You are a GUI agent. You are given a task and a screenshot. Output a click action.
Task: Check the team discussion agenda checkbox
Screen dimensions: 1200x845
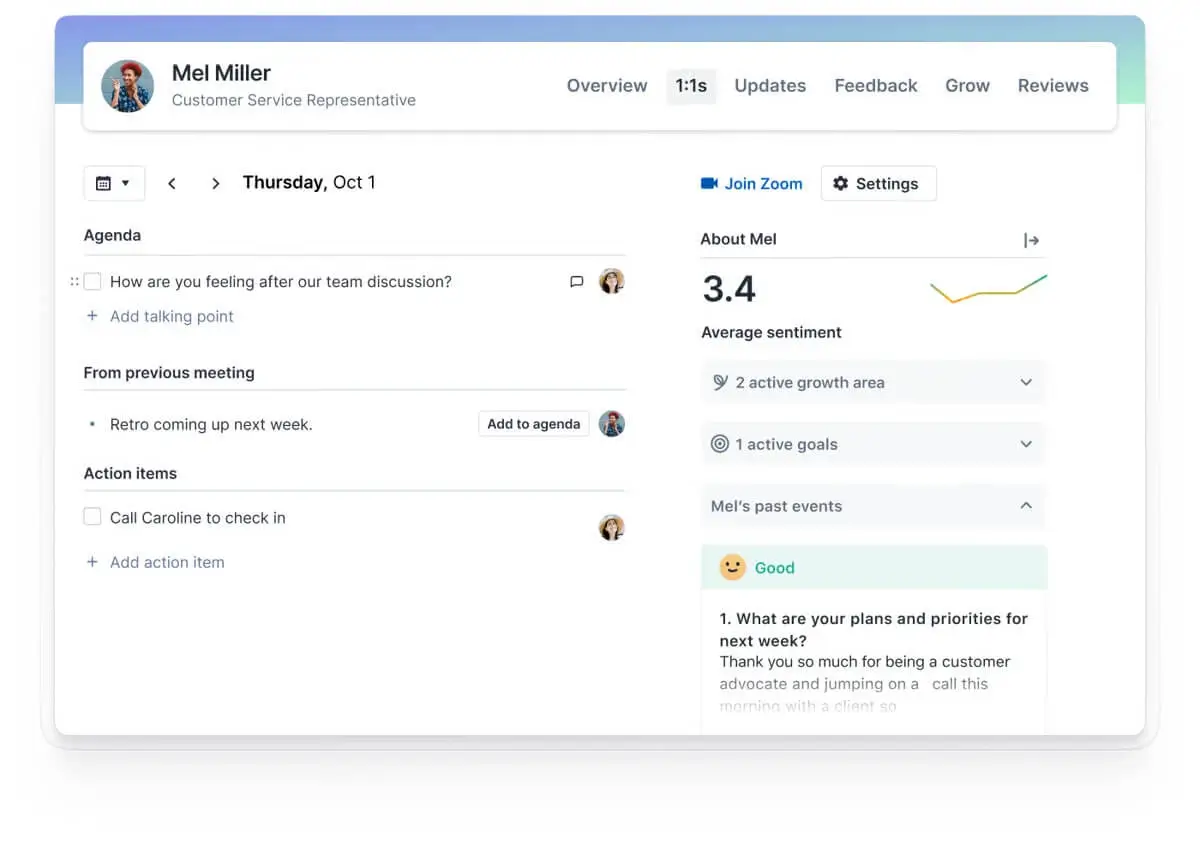92,282
